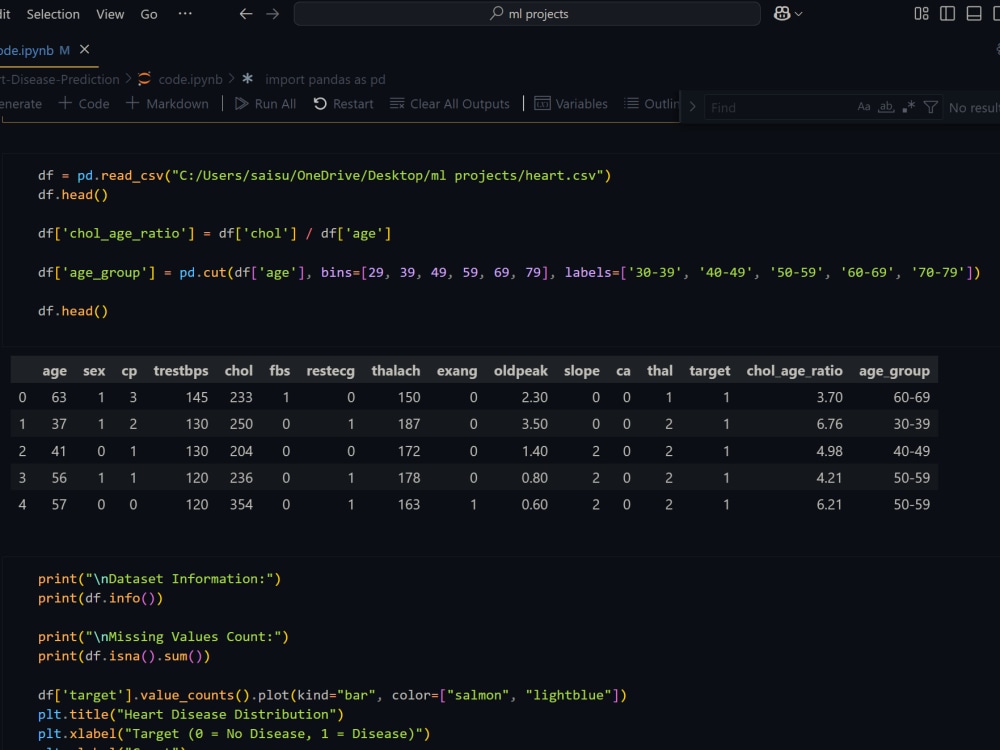Viewport: 1000px width, 750px height.
Task: Click the 187 thalach value
Action: [409, 424]
